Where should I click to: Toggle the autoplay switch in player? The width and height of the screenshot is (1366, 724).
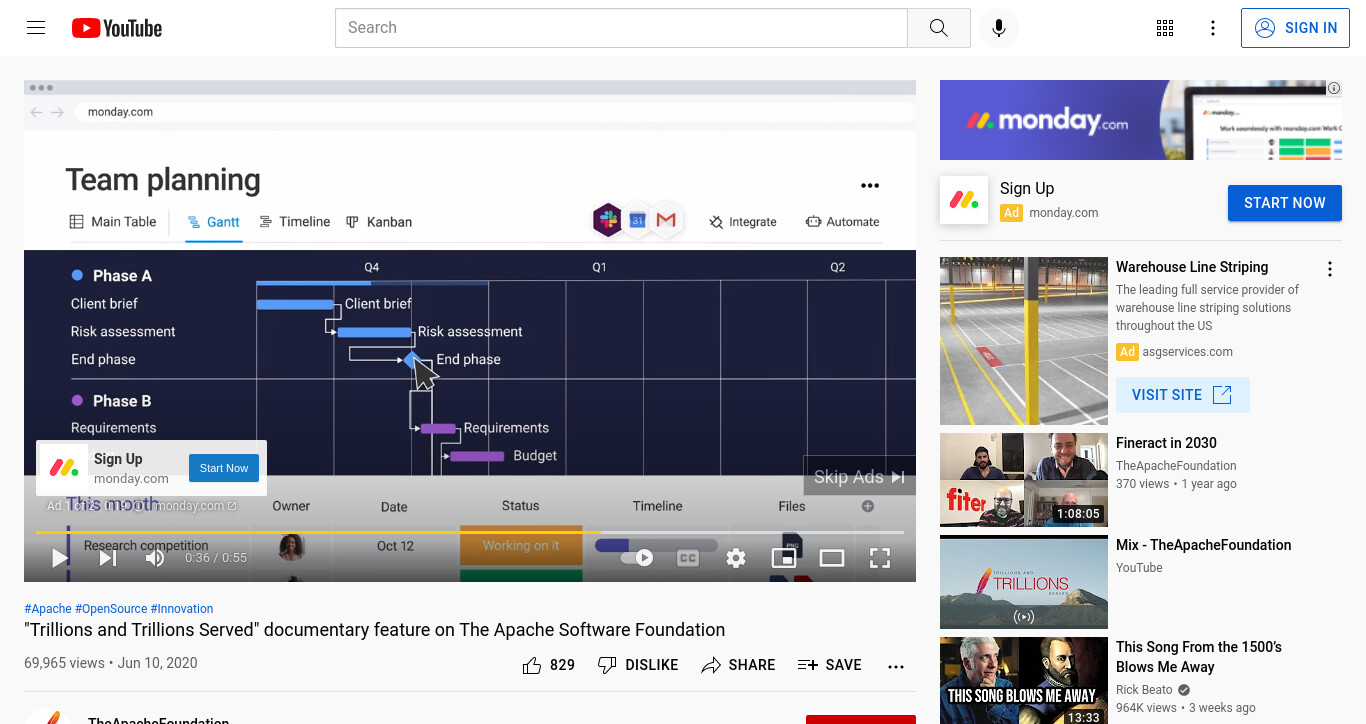[637, 558]
